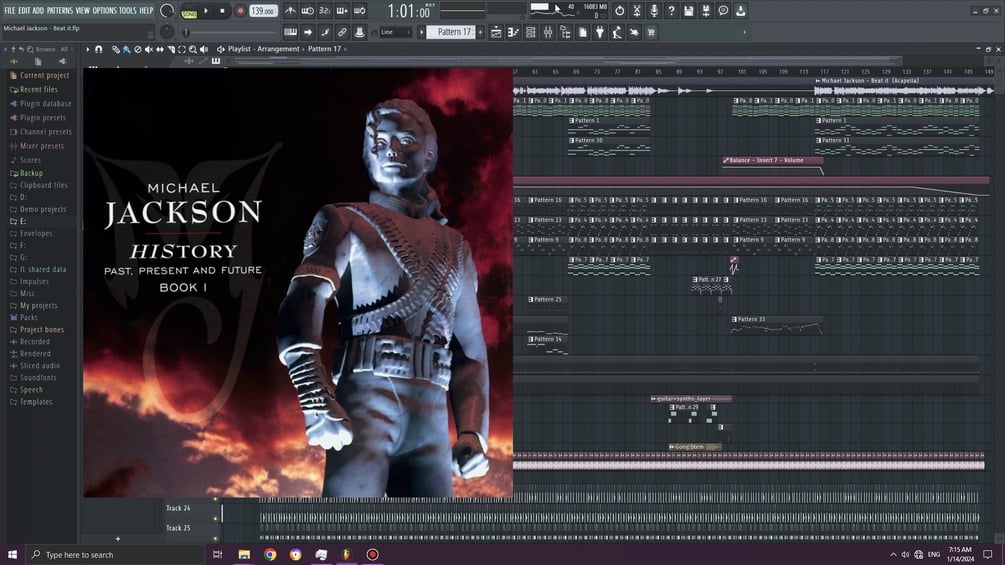This screenshot has height=565, width=1005.
Task: Select the playlist Paint brush tool
Action: pyautogui.click(x=126, y=49)
